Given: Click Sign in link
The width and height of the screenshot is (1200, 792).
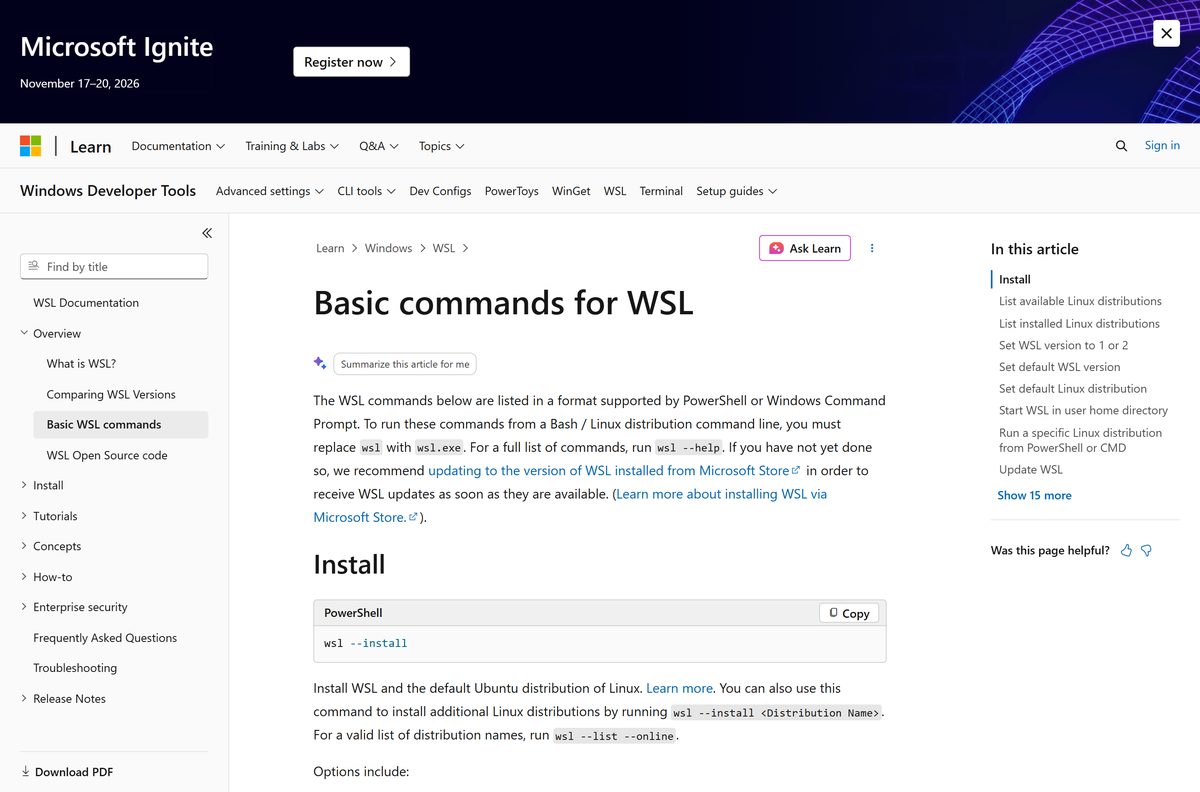Looking at the screenshot, I should [1162, 145].
